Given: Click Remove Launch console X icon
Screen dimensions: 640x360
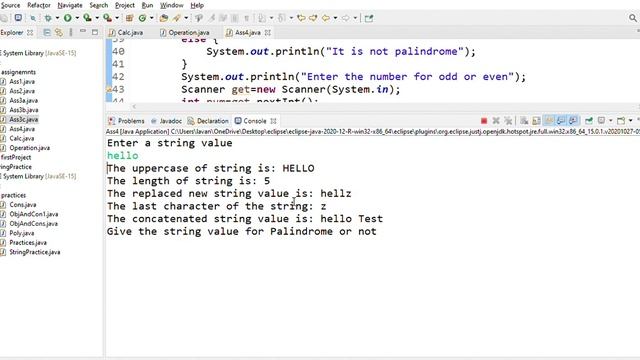Looking at the screenshot, I should pos(496,121).
